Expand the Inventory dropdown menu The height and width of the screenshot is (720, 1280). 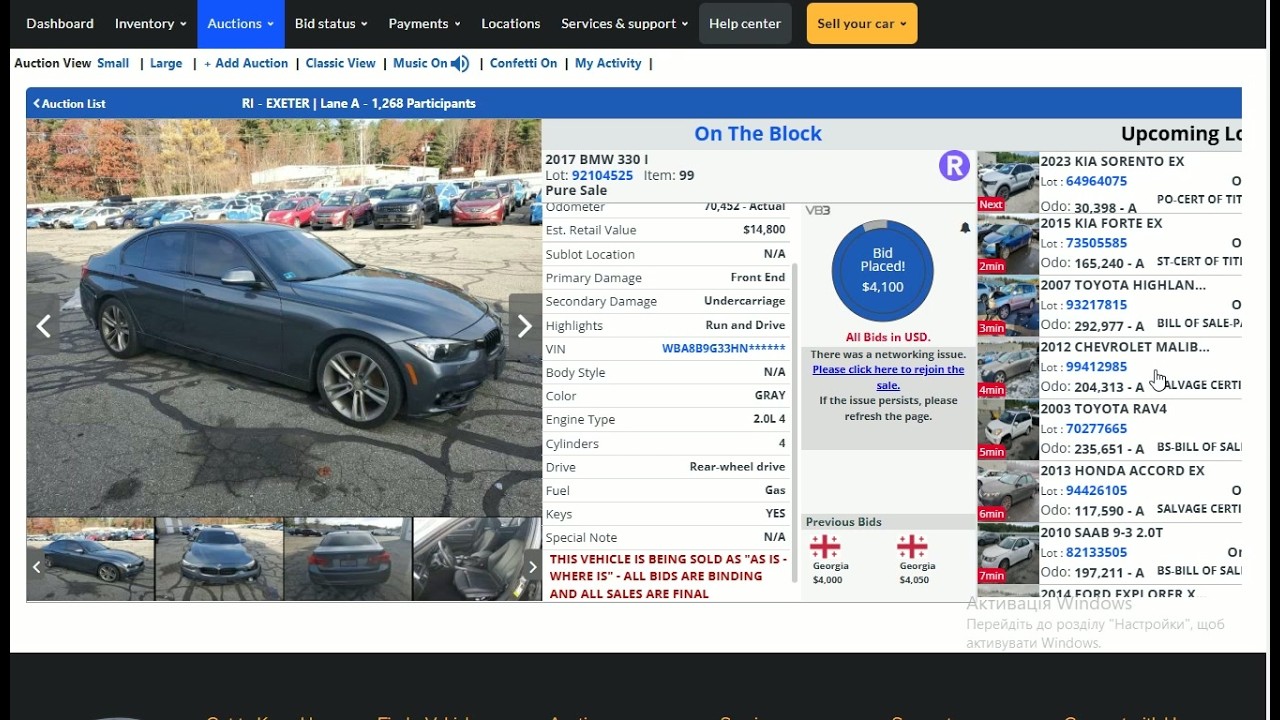coord(150,23)
